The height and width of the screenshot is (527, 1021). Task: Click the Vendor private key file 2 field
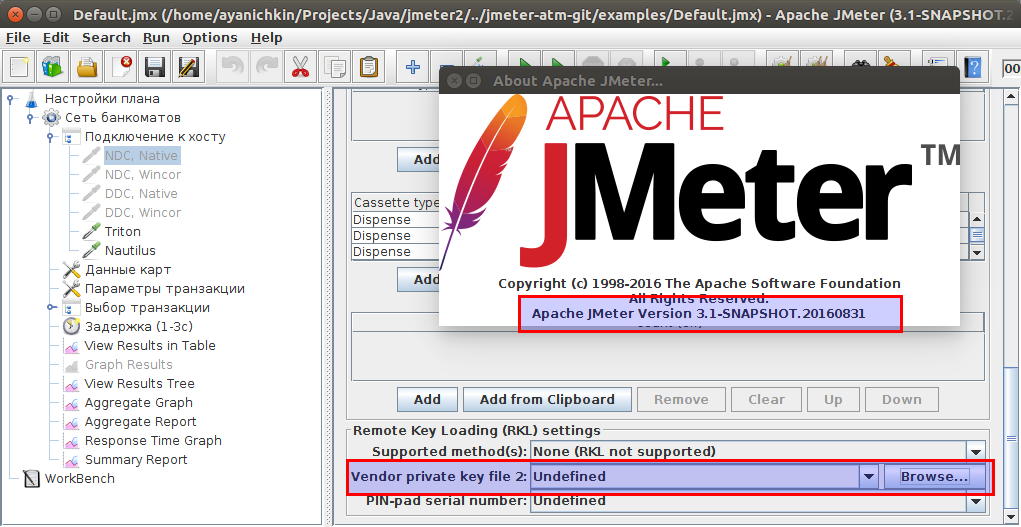695,477
